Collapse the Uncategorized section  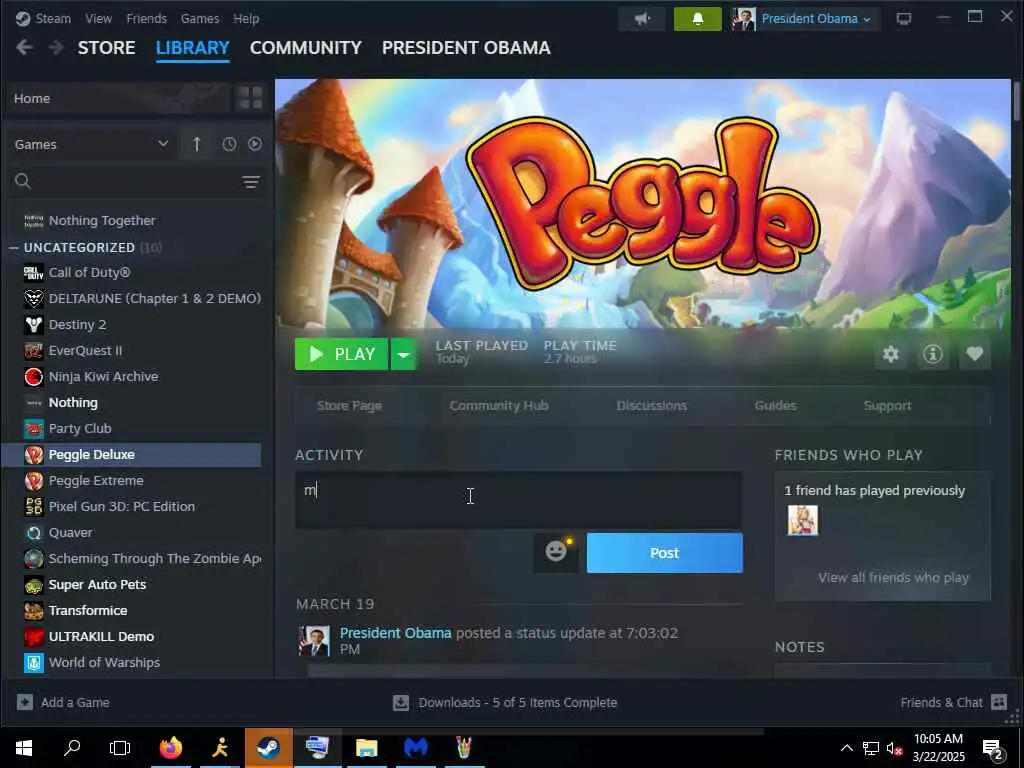tap(14, 248)
